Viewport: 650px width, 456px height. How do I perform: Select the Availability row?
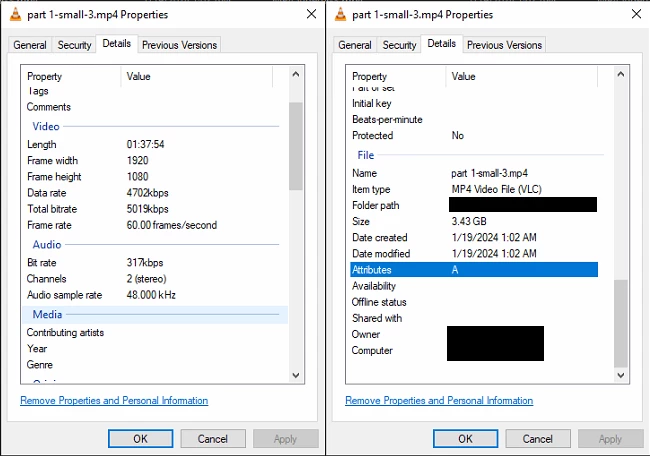474,286
